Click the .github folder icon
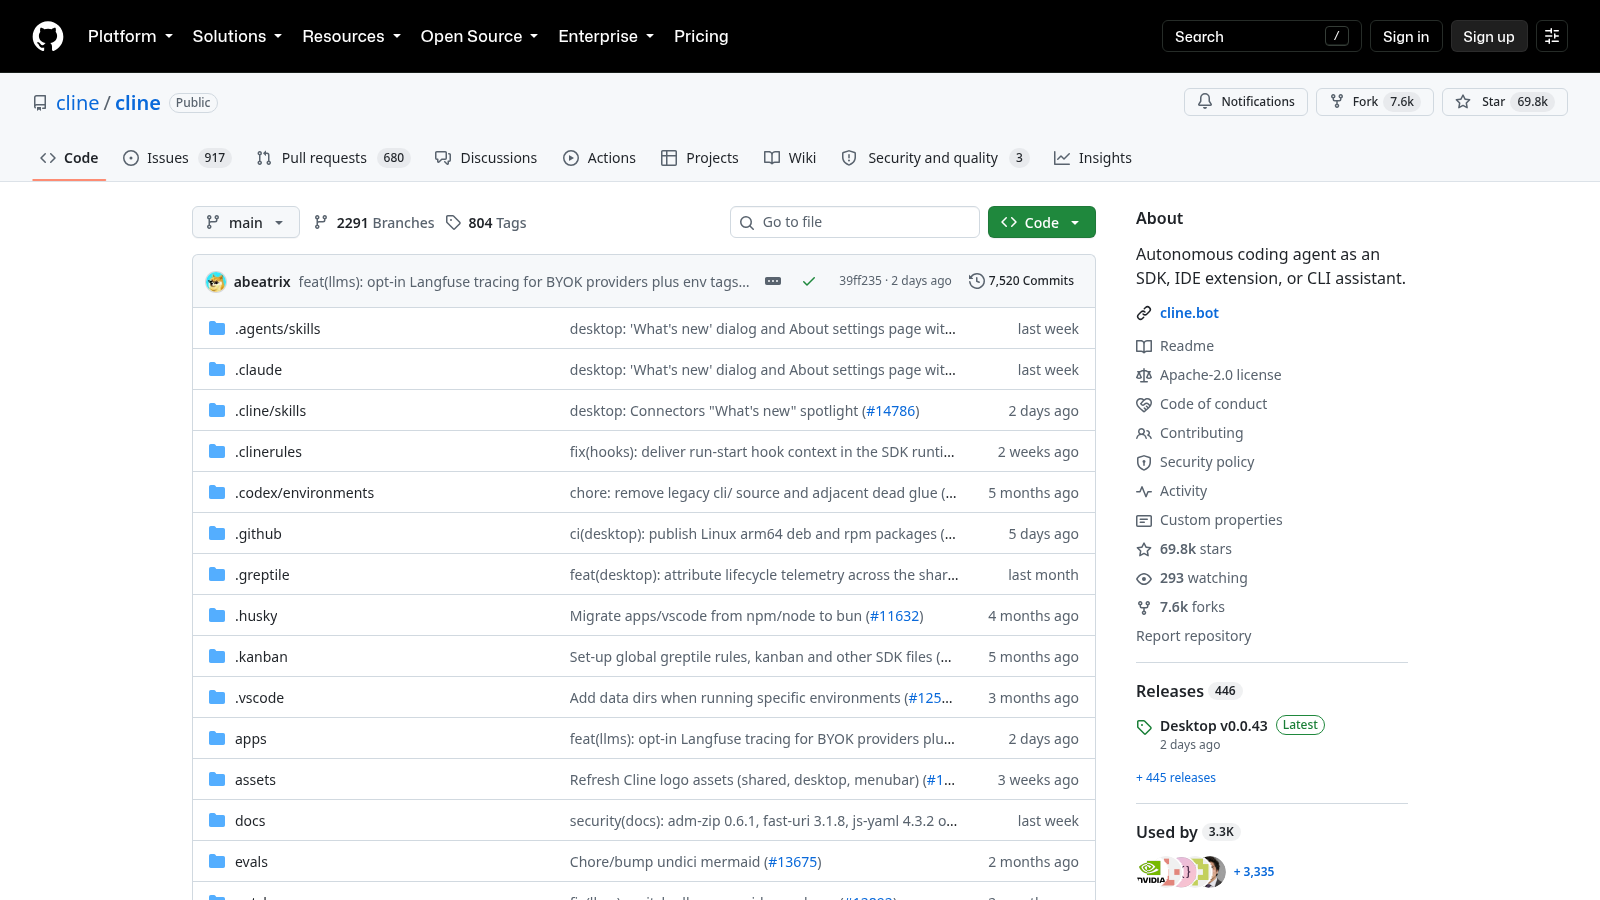 coord(217,533)
